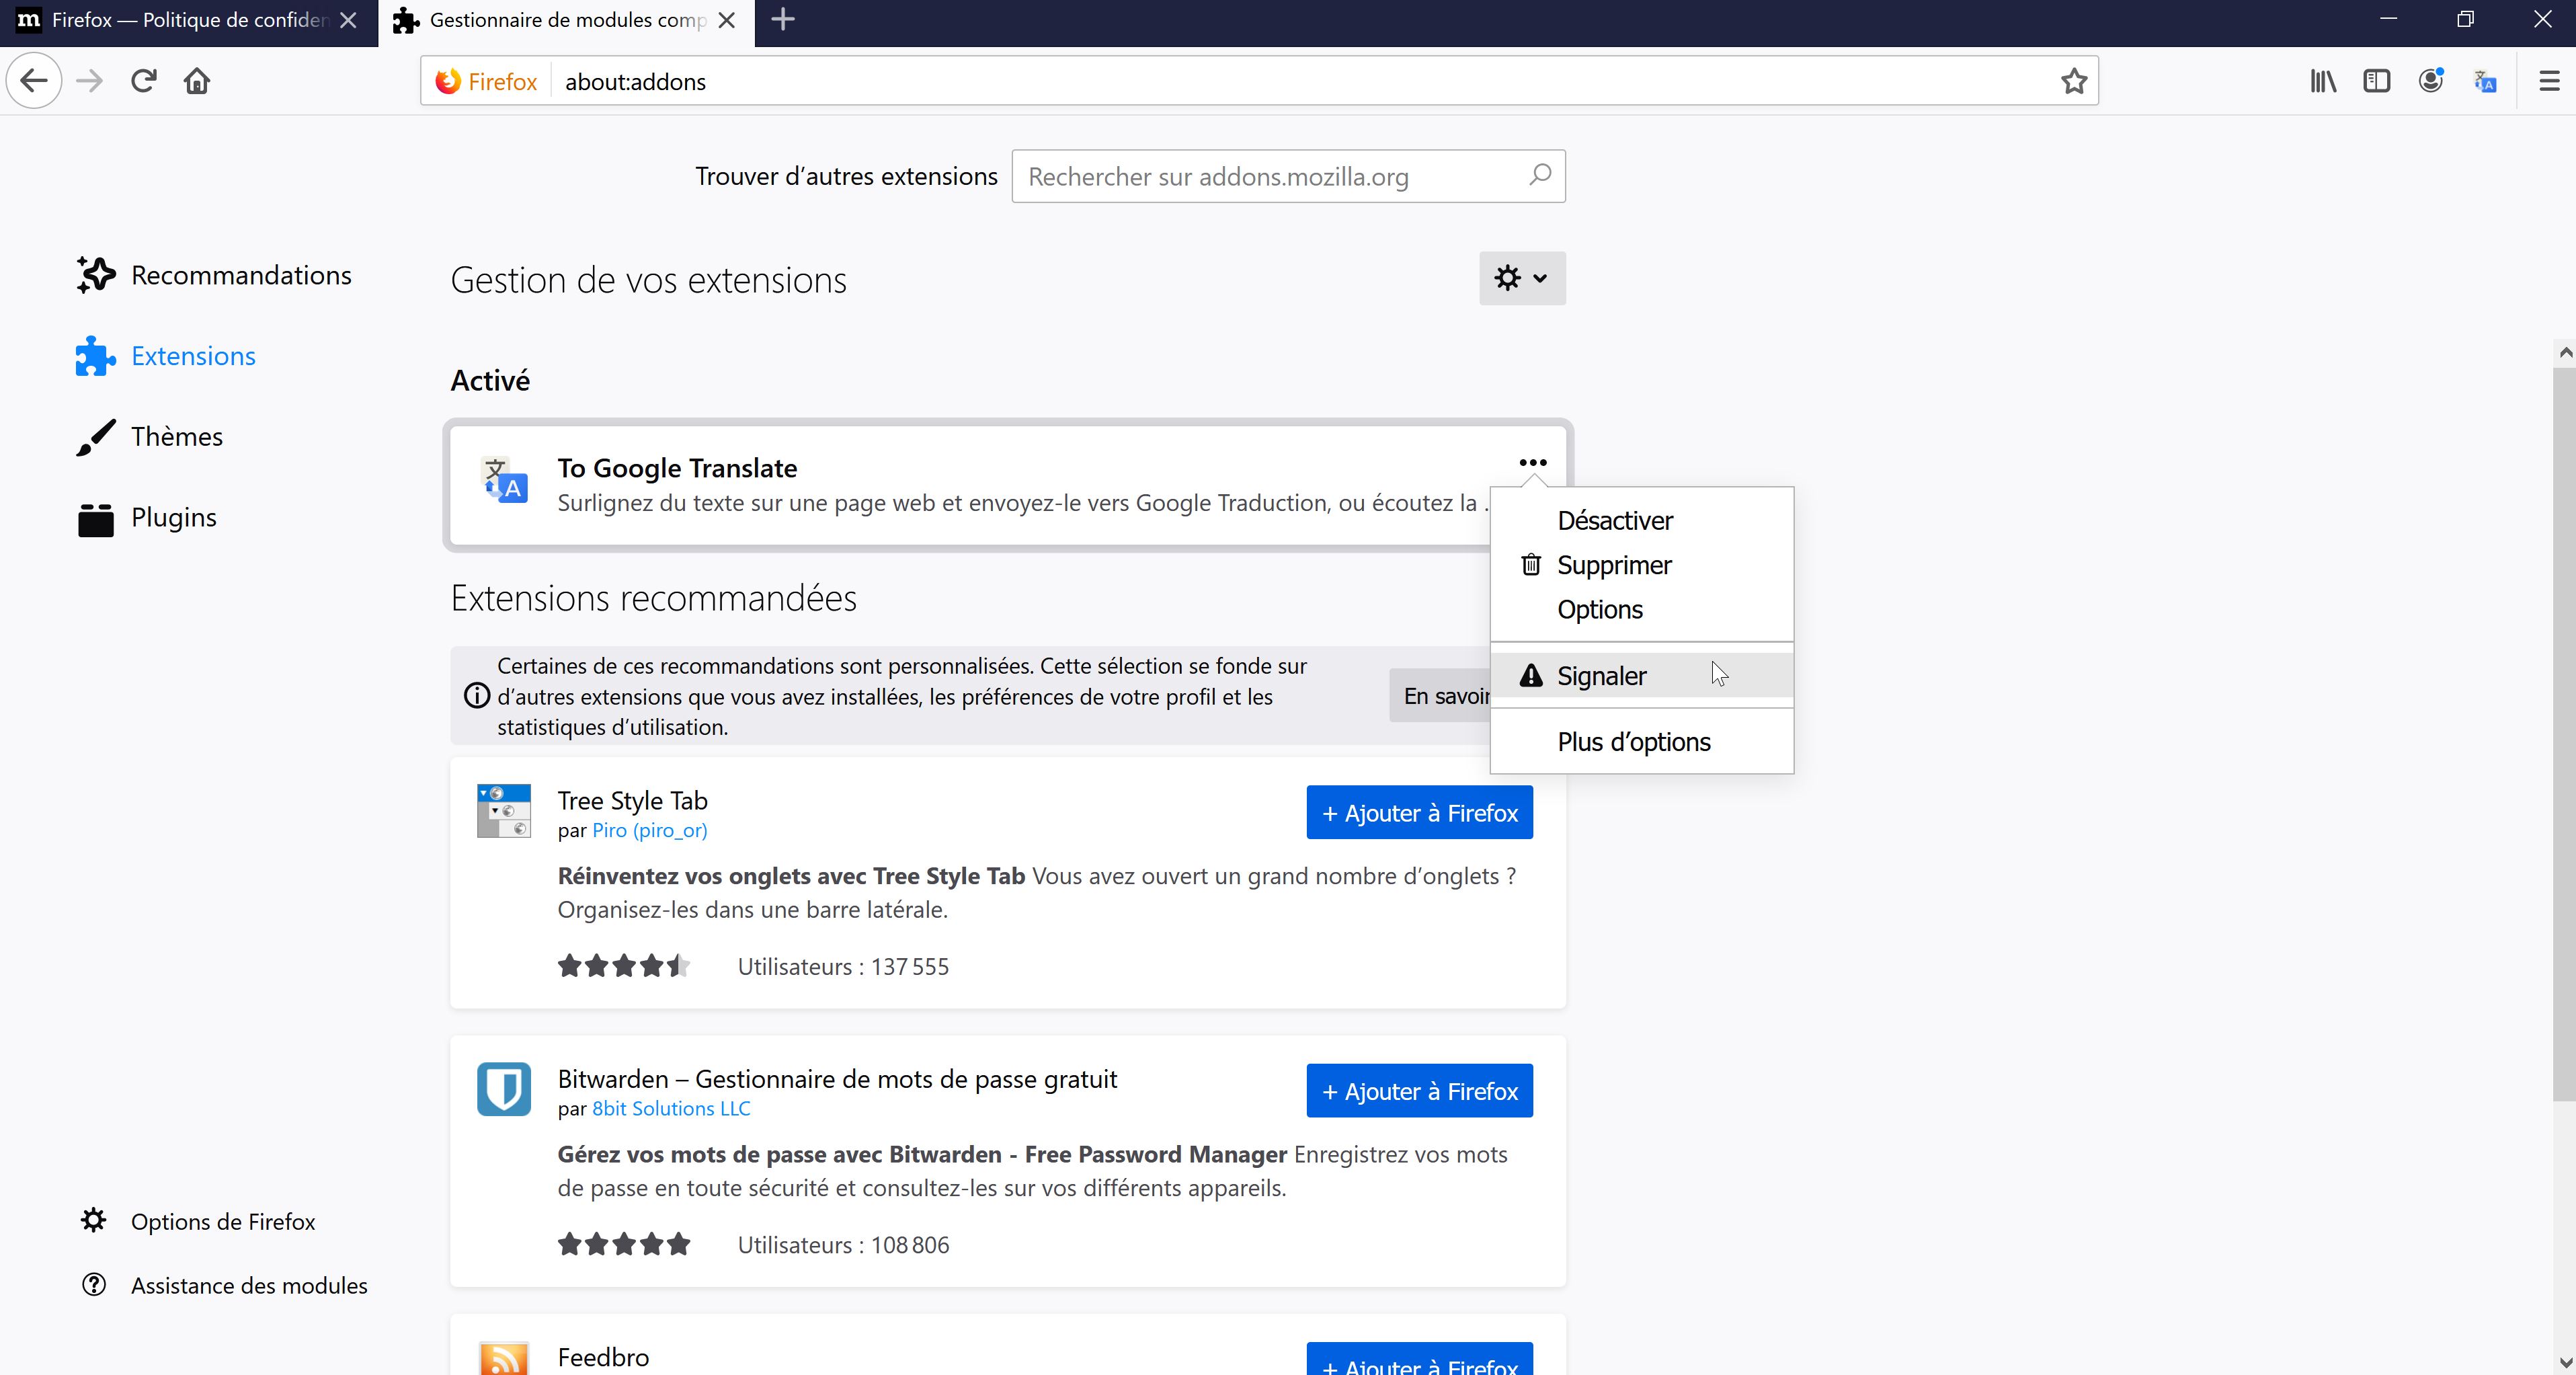This screenshot has width=2576, height=1375.
Task: Click Tree Style Tab star rating
Action: pyautogui.click(x=624, y=966)
